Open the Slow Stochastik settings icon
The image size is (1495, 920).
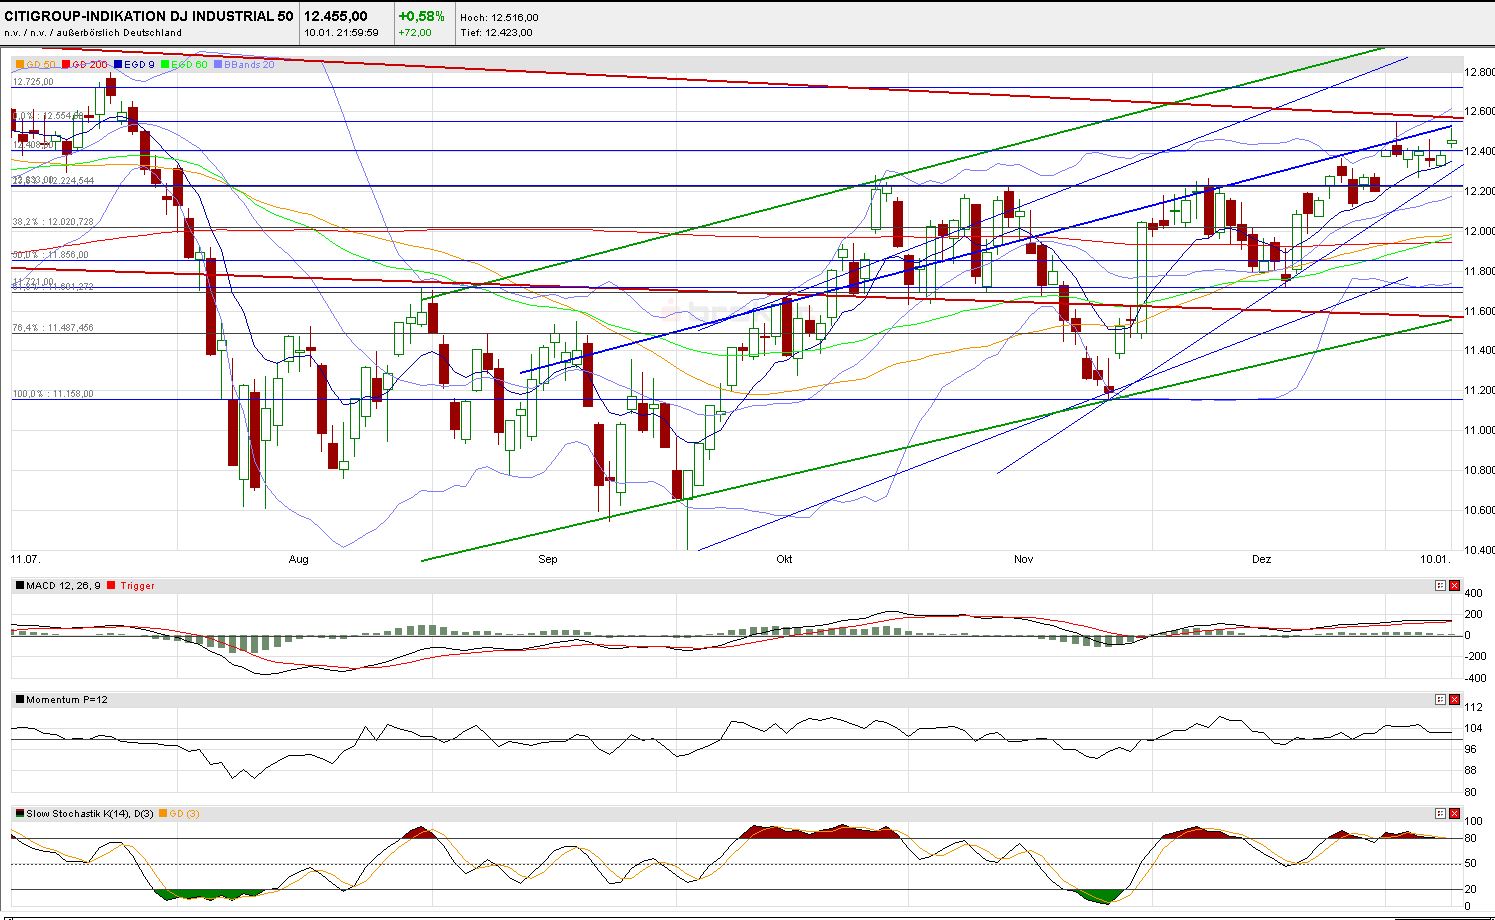pos(1438,813)
